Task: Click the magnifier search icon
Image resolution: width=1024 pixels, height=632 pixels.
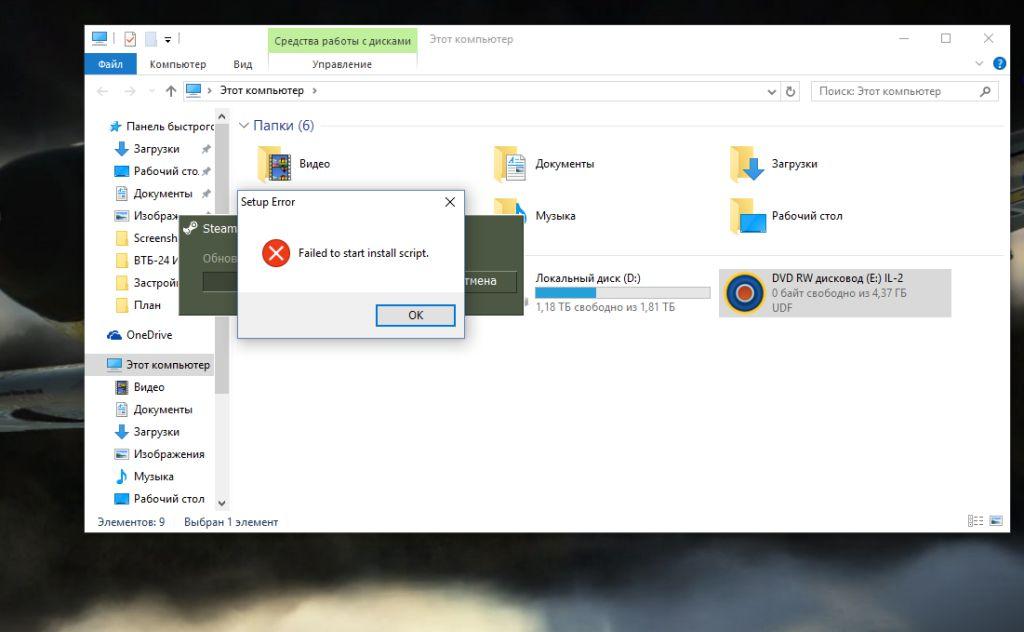Action: pos(985,91)
